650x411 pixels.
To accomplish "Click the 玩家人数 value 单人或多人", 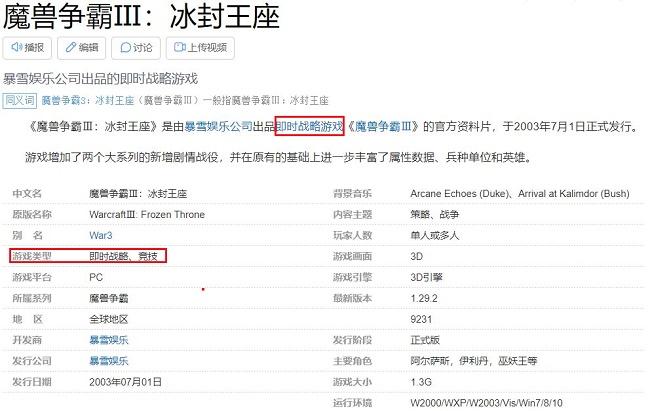I will point(434,235).
